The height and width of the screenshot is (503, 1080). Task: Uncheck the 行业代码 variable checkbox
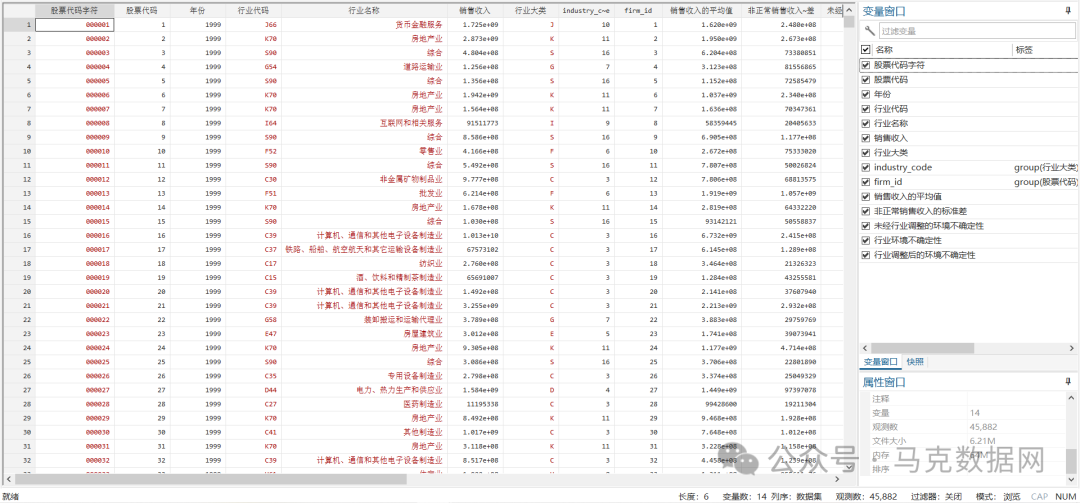(x=866, y=109)
